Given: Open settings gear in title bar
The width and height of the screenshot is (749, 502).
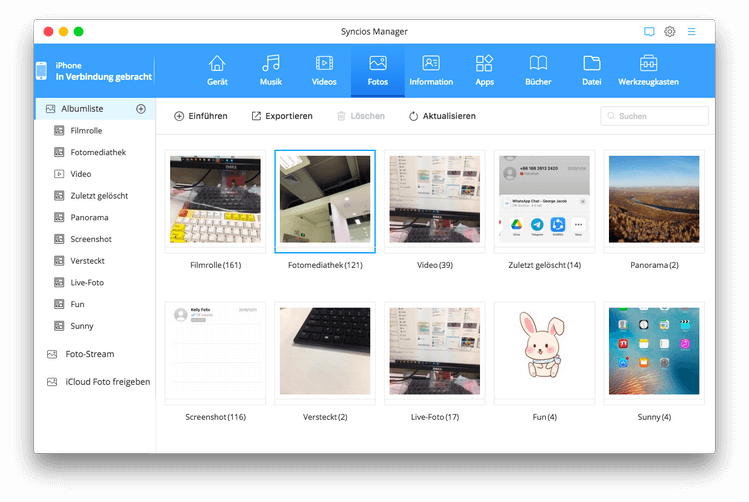Looking at the screenshot, I should coord(670,32).
